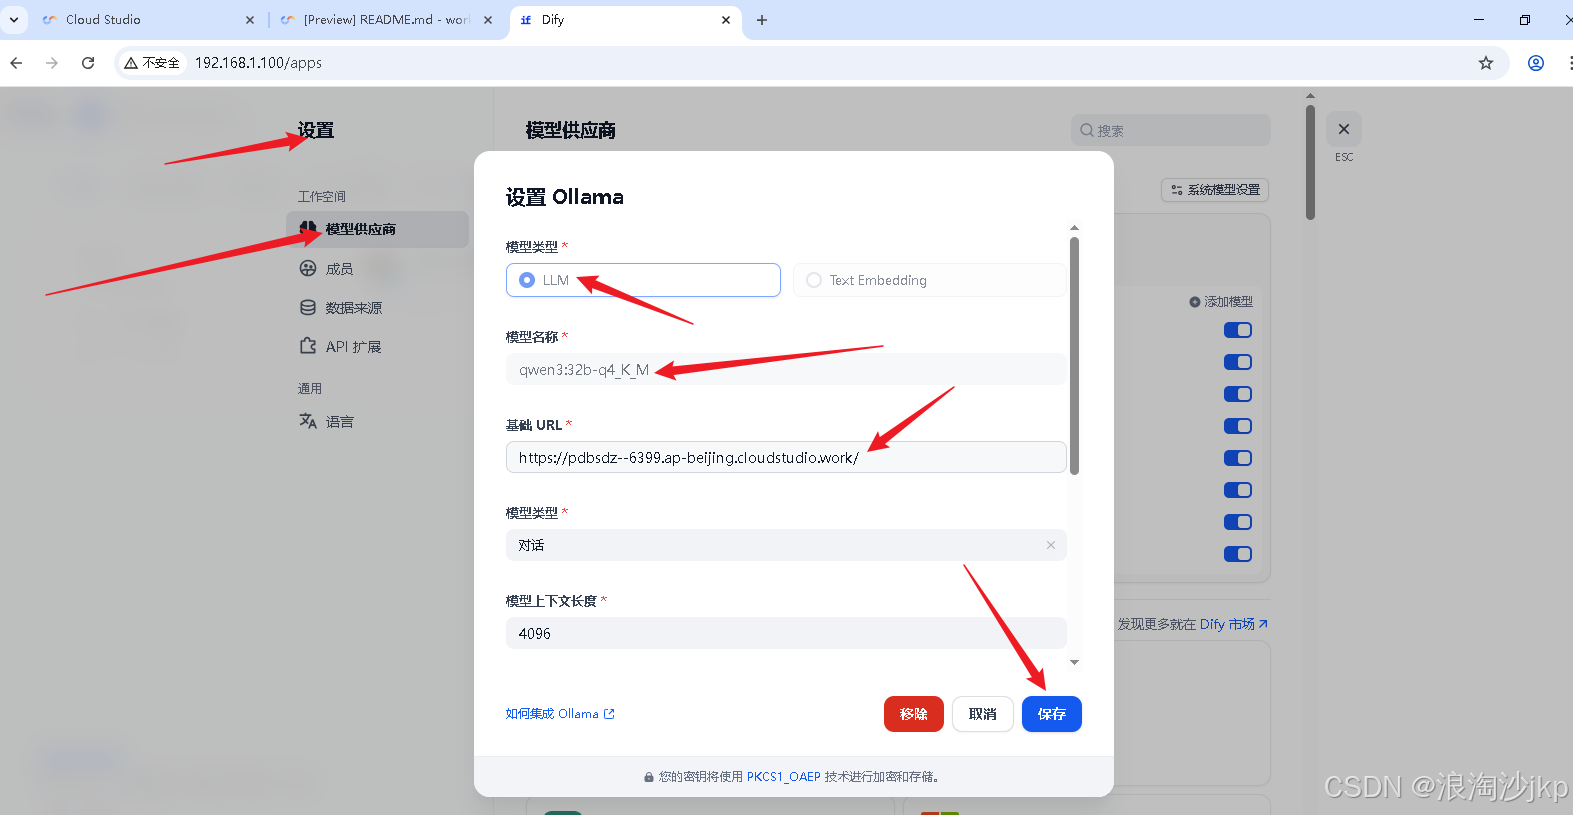Open browser menu three-dots icon
Screen dimensions: 1573x815
click(x=1569, y=63)
